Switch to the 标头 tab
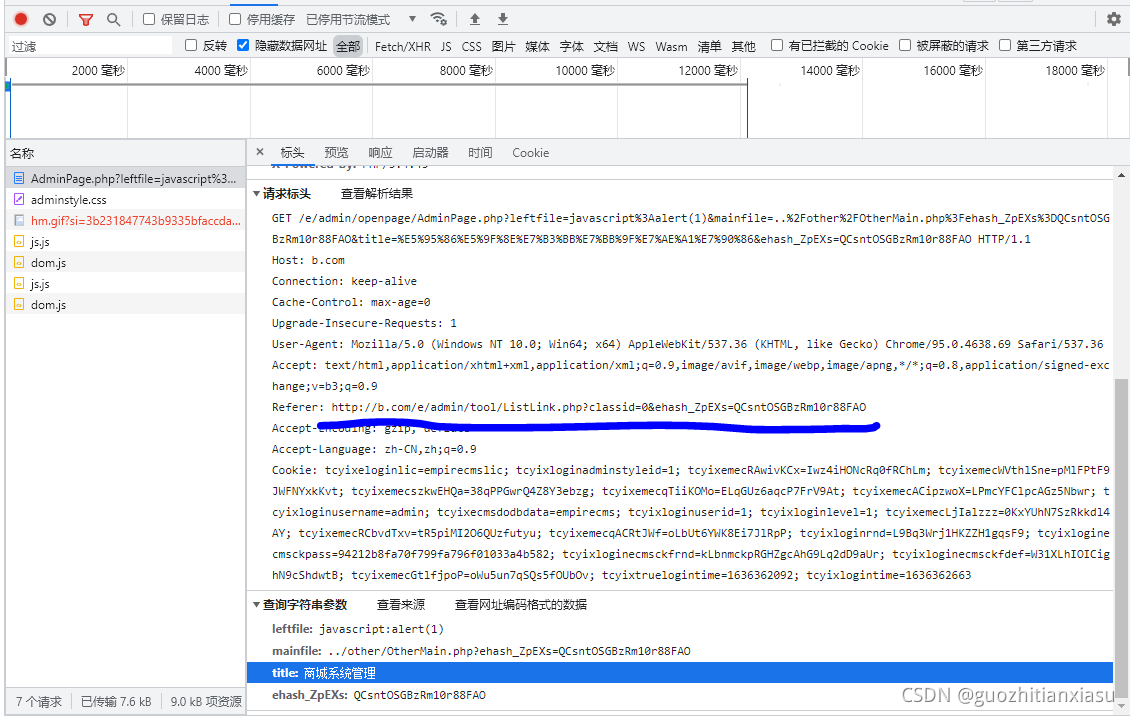1130x716 pixels. click(293, 153)
